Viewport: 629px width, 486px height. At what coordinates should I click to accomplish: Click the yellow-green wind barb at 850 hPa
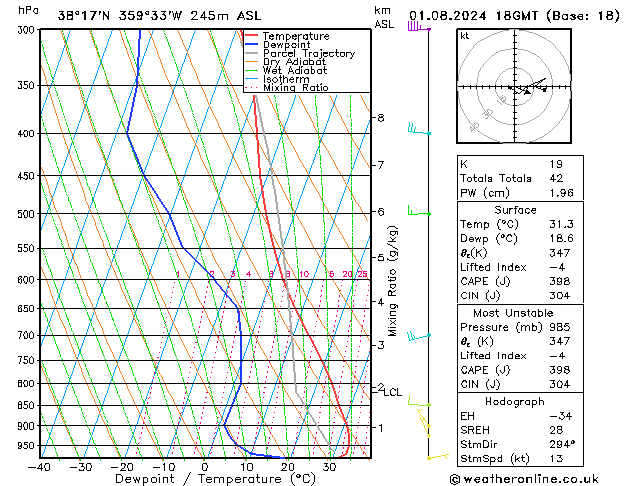coord(419,401)
